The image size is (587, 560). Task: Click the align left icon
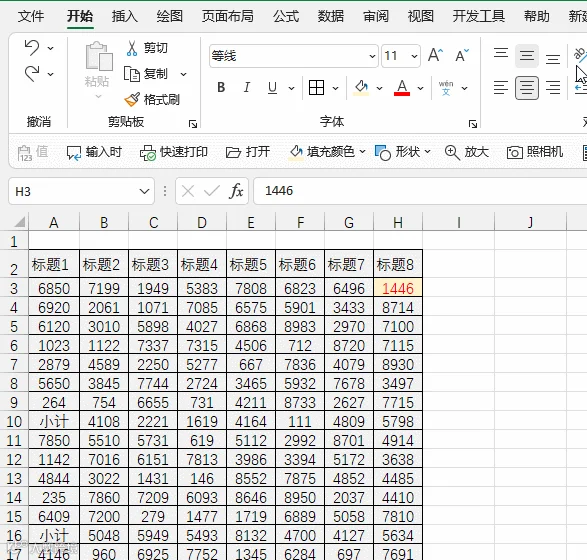(x=501, y=88)
